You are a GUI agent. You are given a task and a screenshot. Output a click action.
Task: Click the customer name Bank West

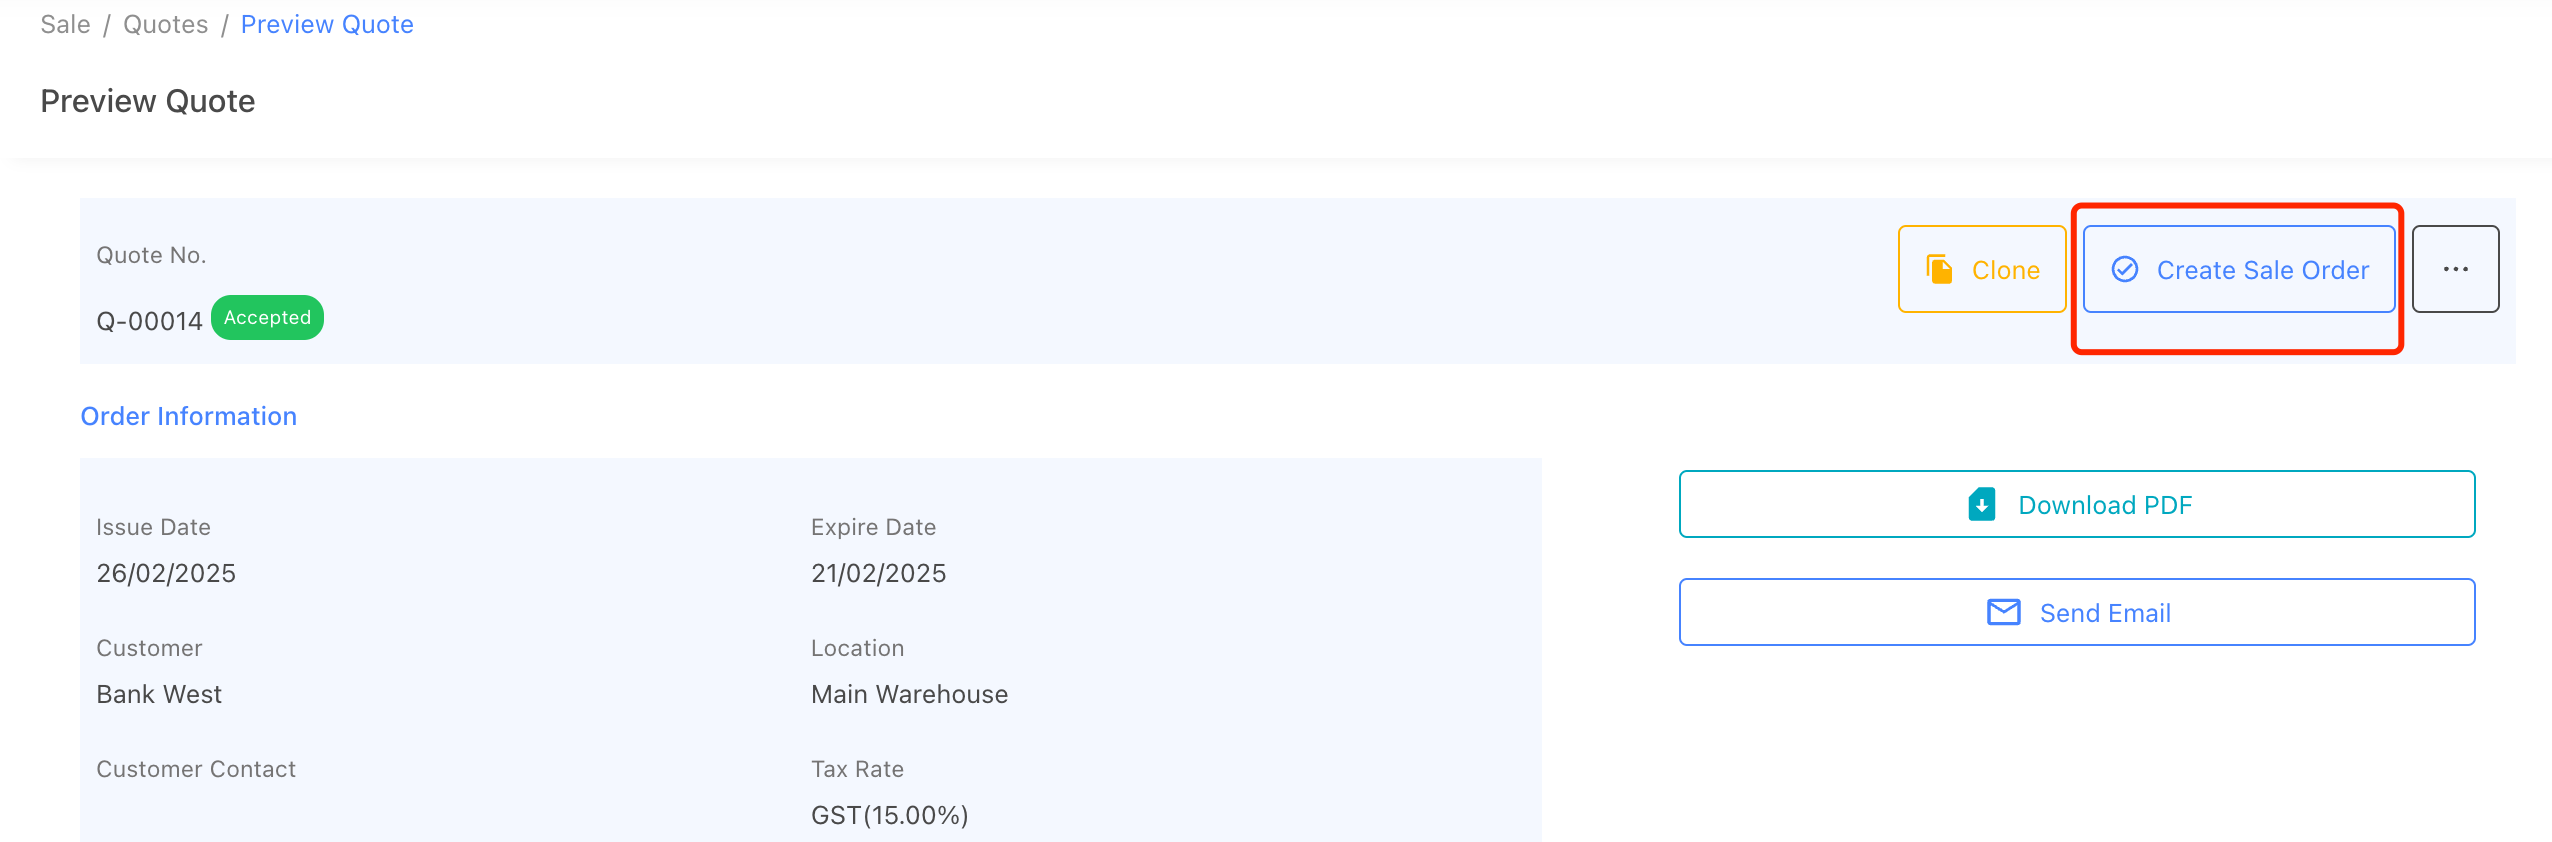(159, 694)
